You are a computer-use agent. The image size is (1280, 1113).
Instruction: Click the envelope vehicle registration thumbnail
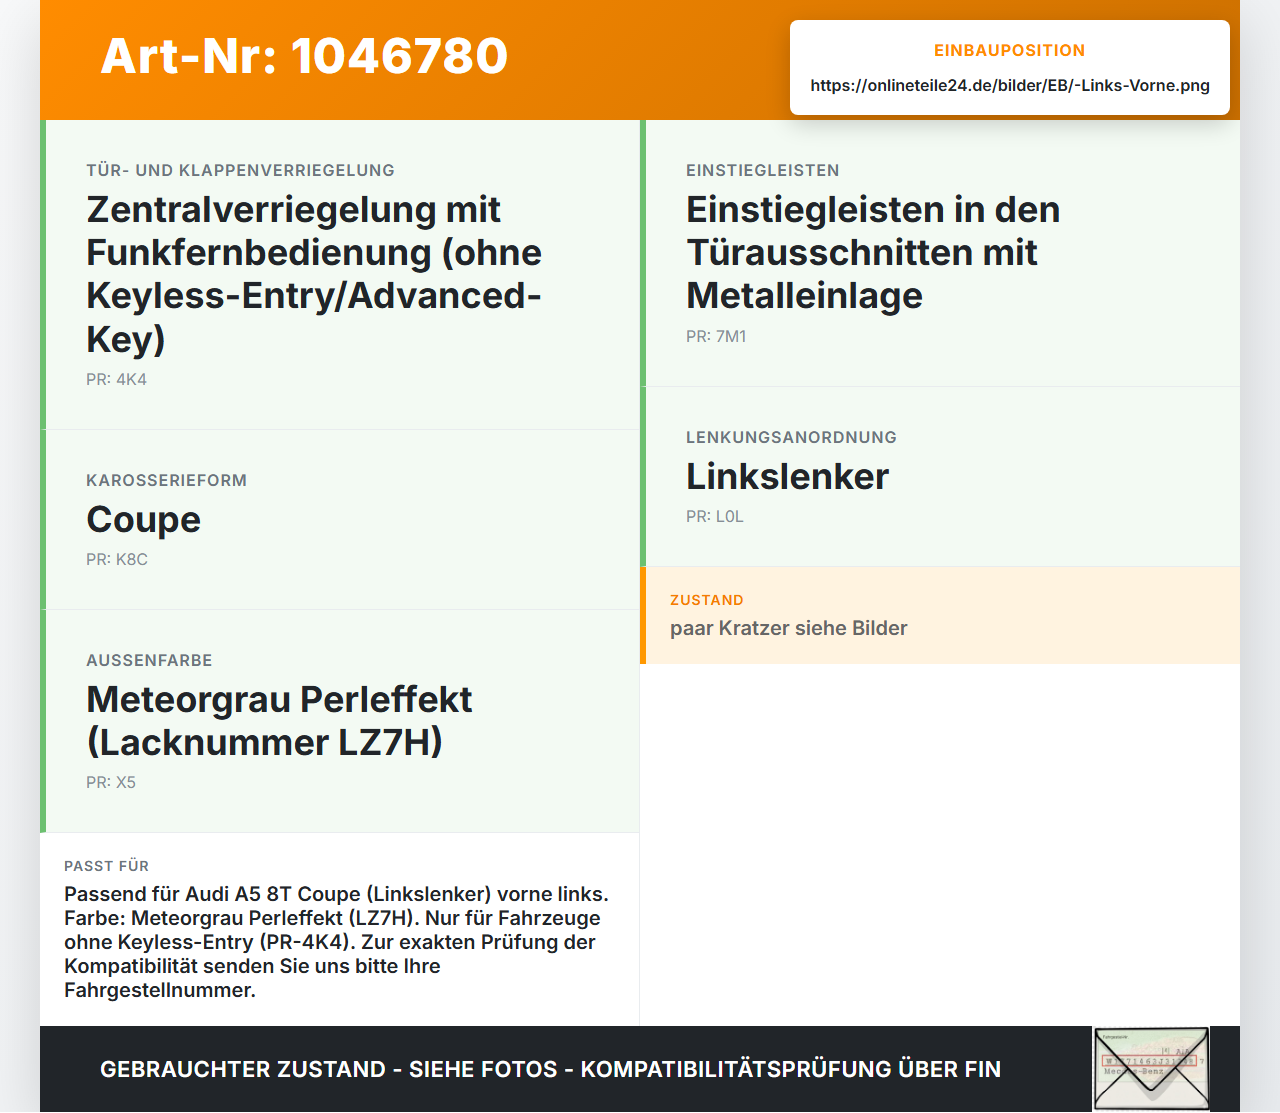pyautogui.click(x=1151, y=1068)
